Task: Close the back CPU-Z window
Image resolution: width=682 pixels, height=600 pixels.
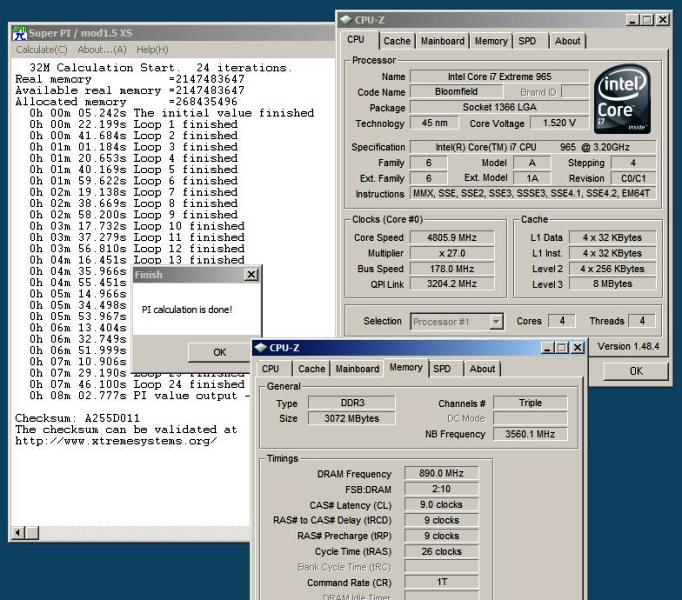Action: (x=662, y=20)
